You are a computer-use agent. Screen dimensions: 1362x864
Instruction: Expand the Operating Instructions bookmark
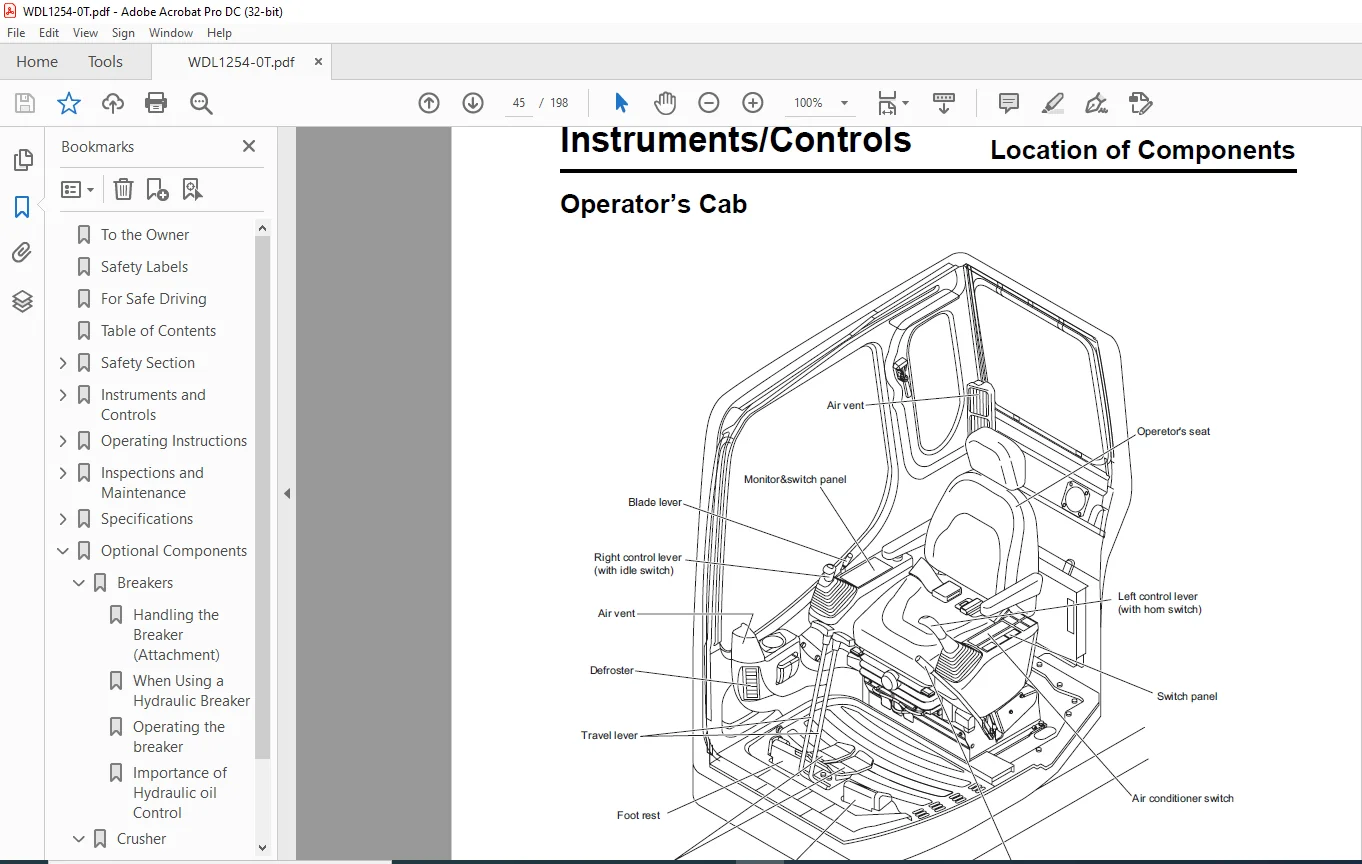tap(64, 441)
